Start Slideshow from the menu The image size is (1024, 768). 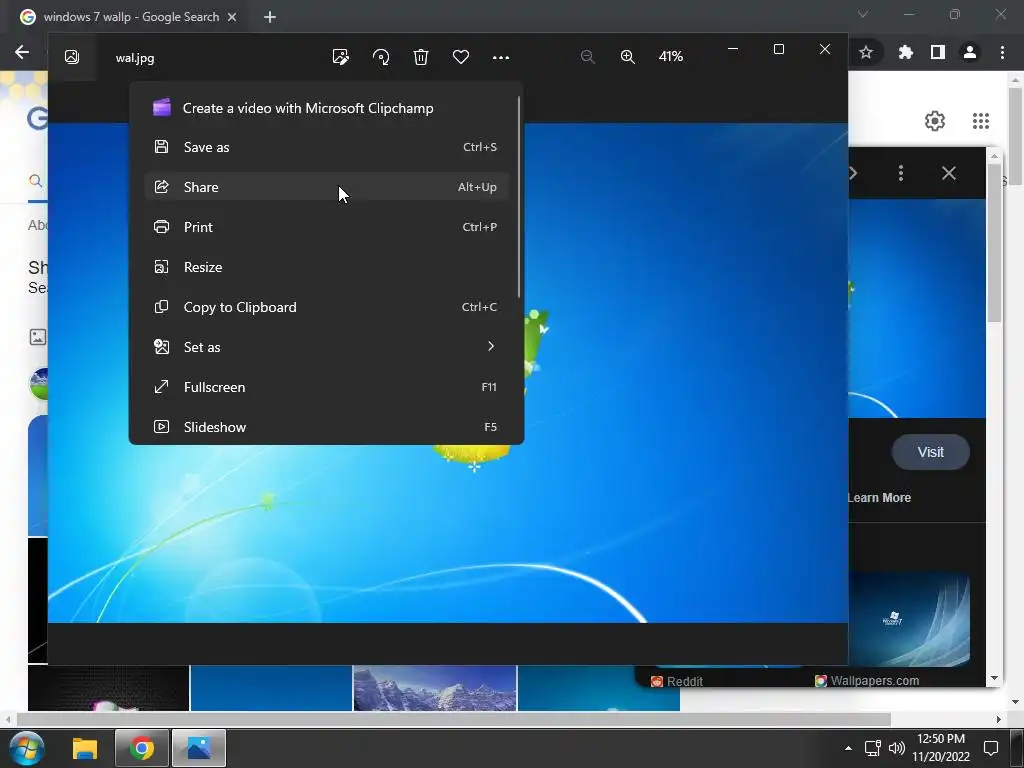[x=326, y=426]
